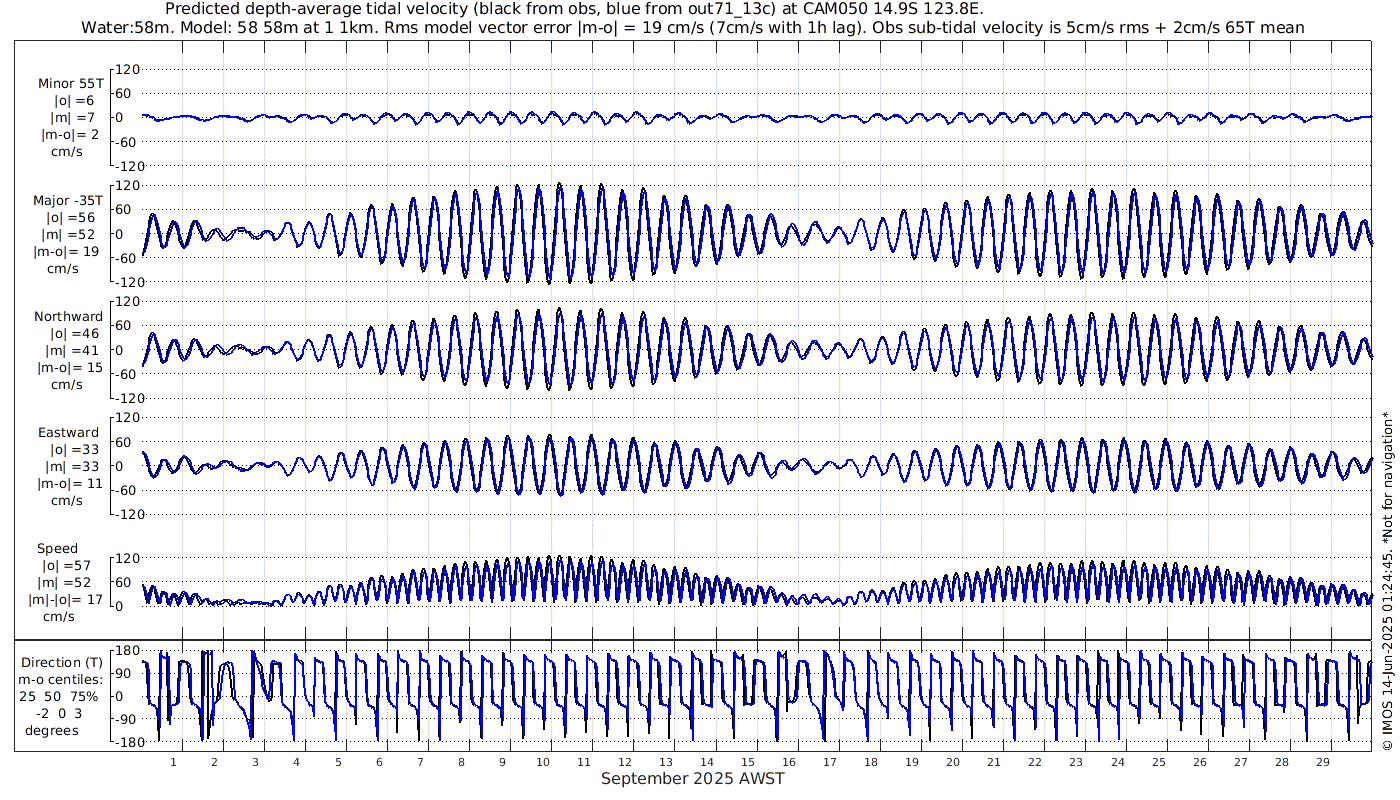Image resolution: width=1400 pixels, height=800 pixels.
Task: Select the "|m-o|= 15" error value
Action: (70, 368)
